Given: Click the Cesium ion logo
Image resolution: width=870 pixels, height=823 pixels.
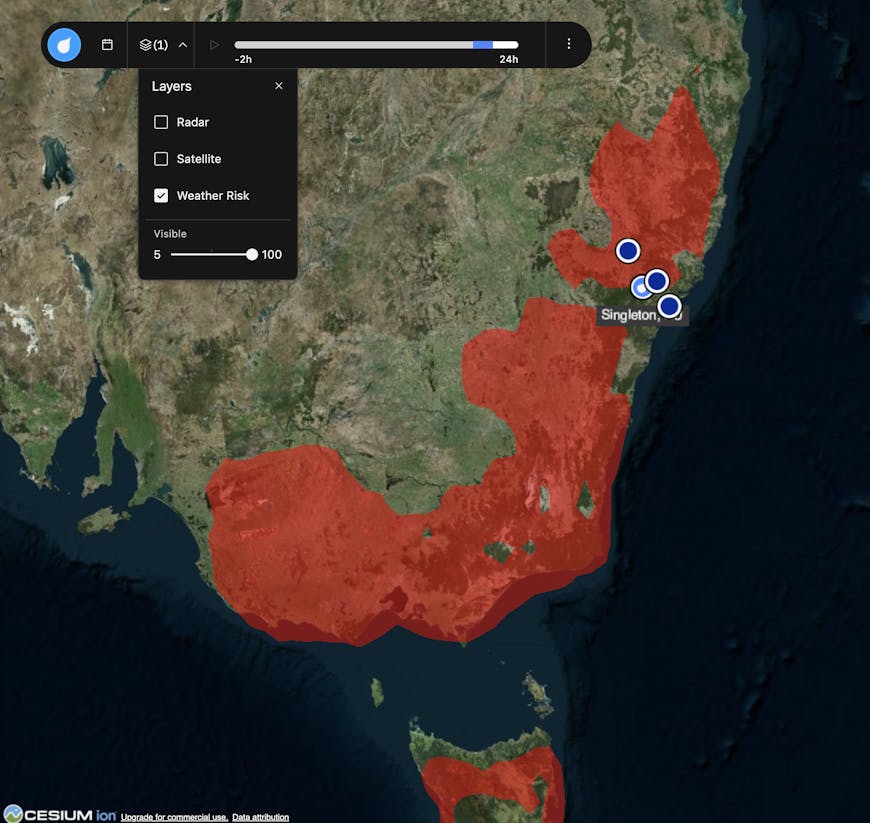Looking at the screenshot, I should click(58, 814).
